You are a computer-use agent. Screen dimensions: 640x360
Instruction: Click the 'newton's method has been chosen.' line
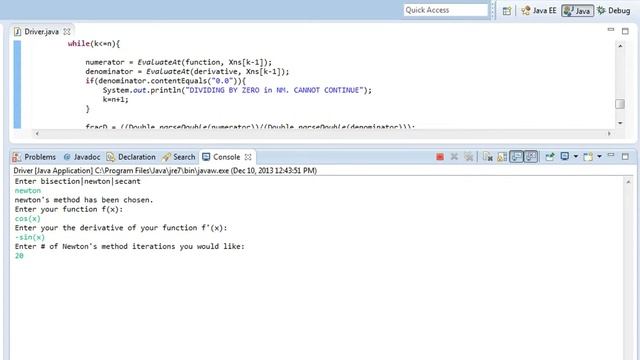tap(84, 200)
